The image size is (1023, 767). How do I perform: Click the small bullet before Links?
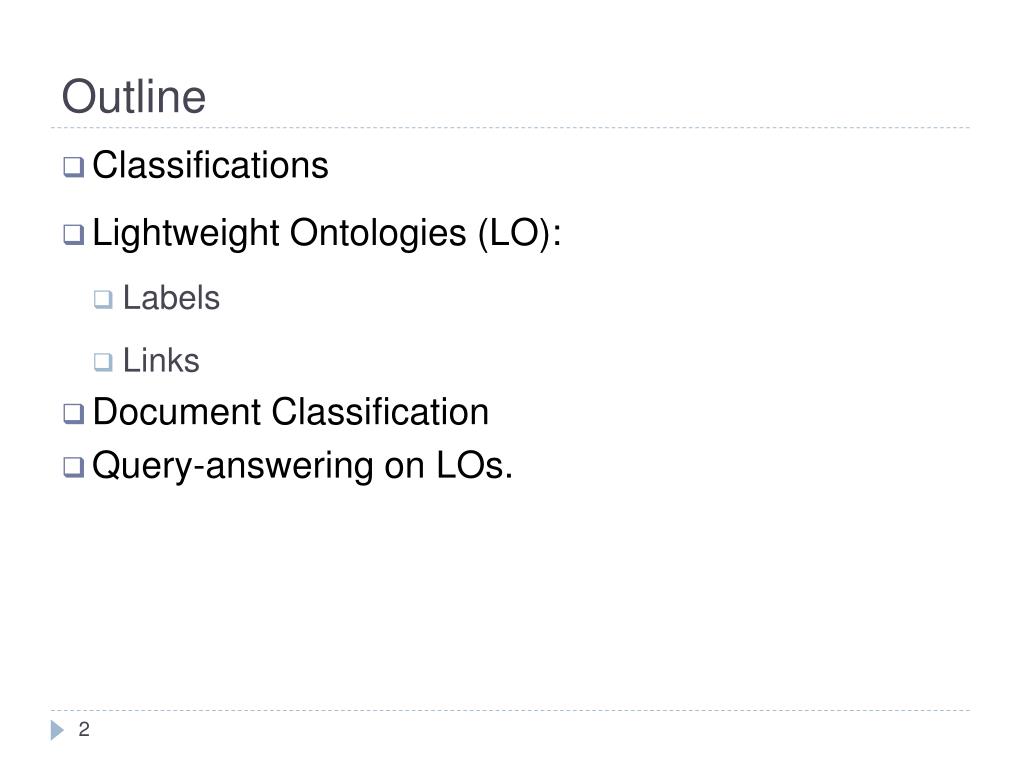(103, 362)
